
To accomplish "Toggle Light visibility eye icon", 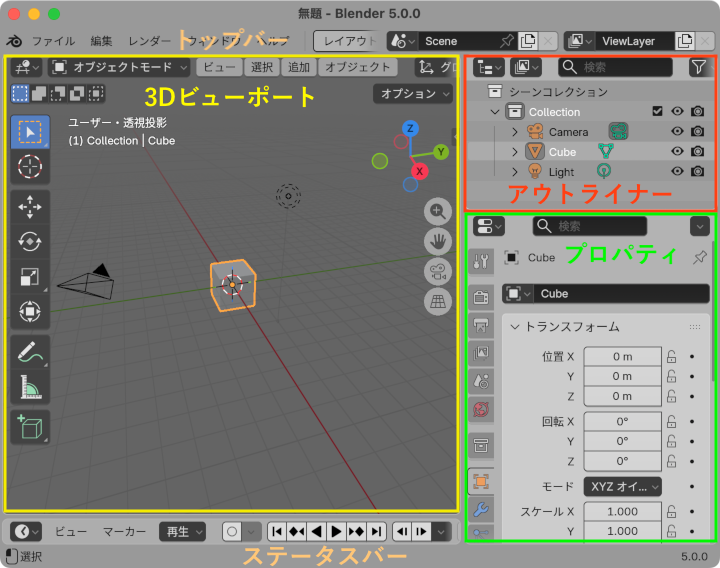I will [678, 172].
